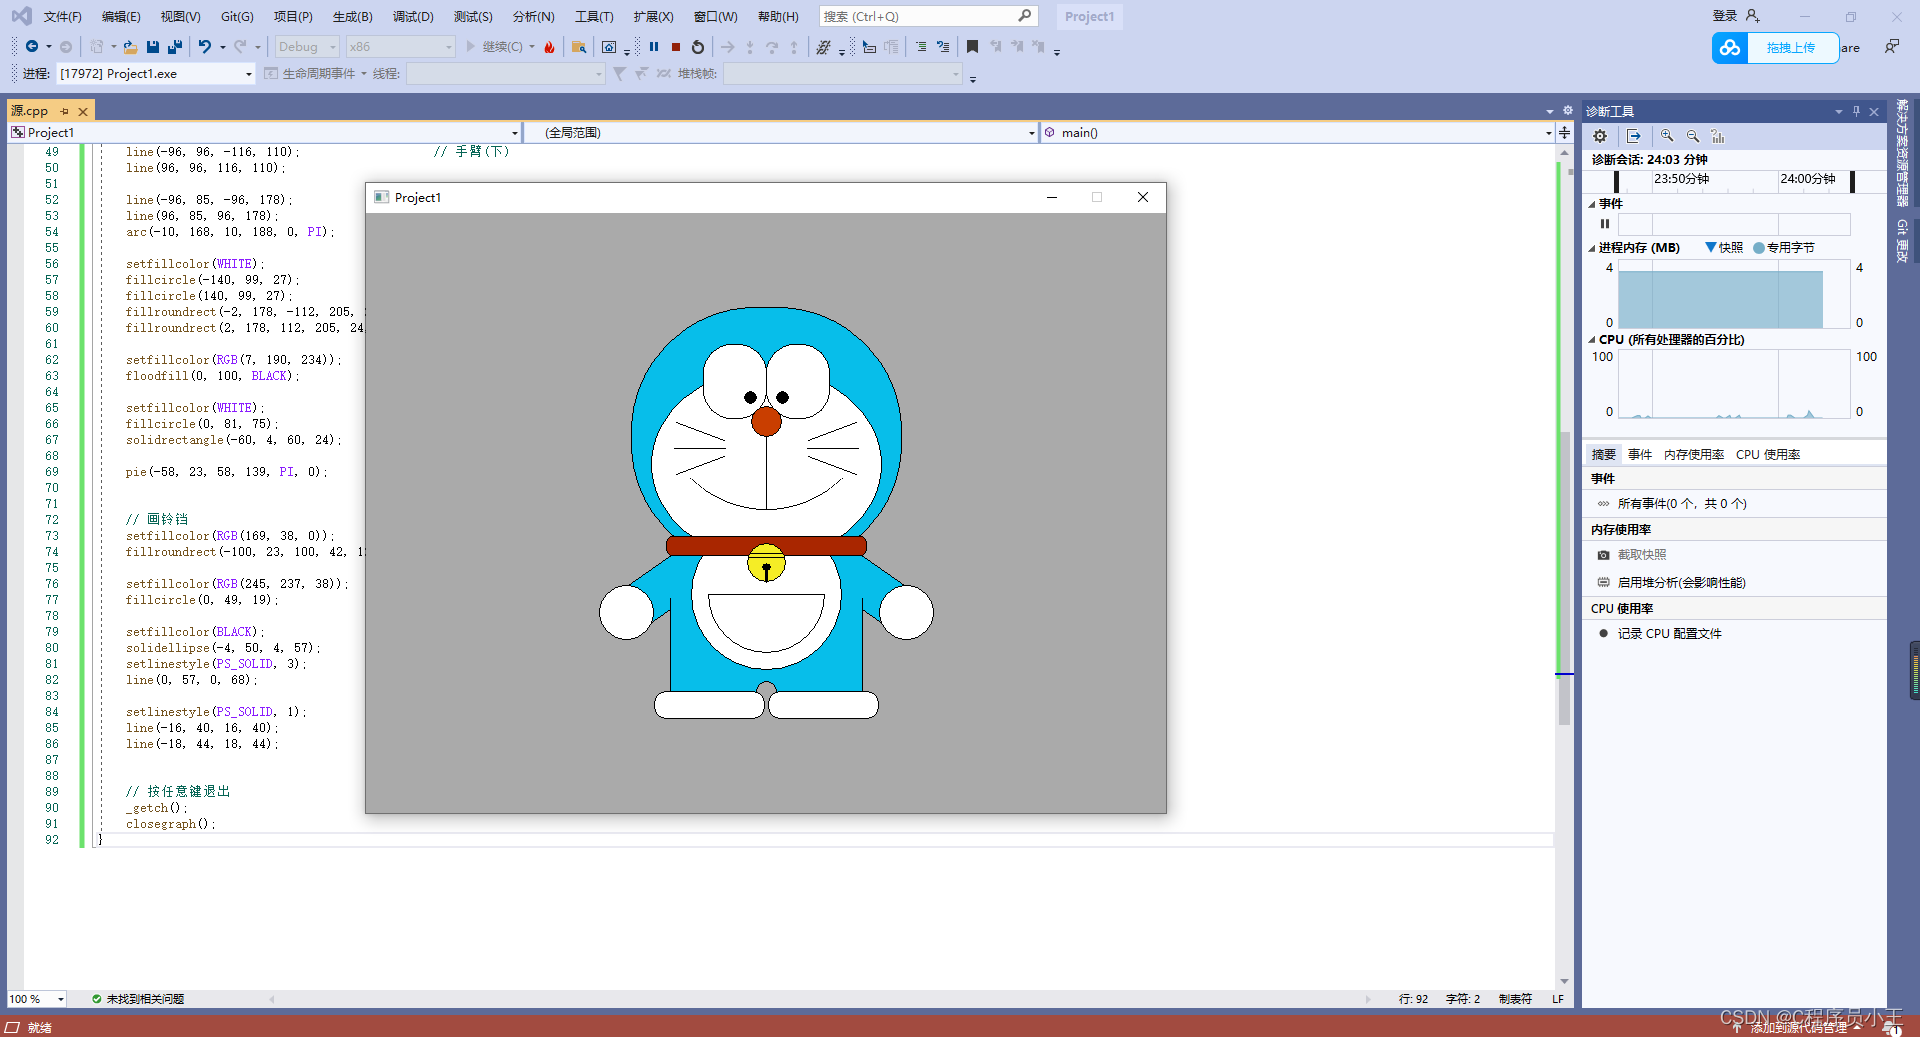Click the cloud upload icon beside 拖拽上传
The image size is (1920, 1037).
(x=1730, y=47)
